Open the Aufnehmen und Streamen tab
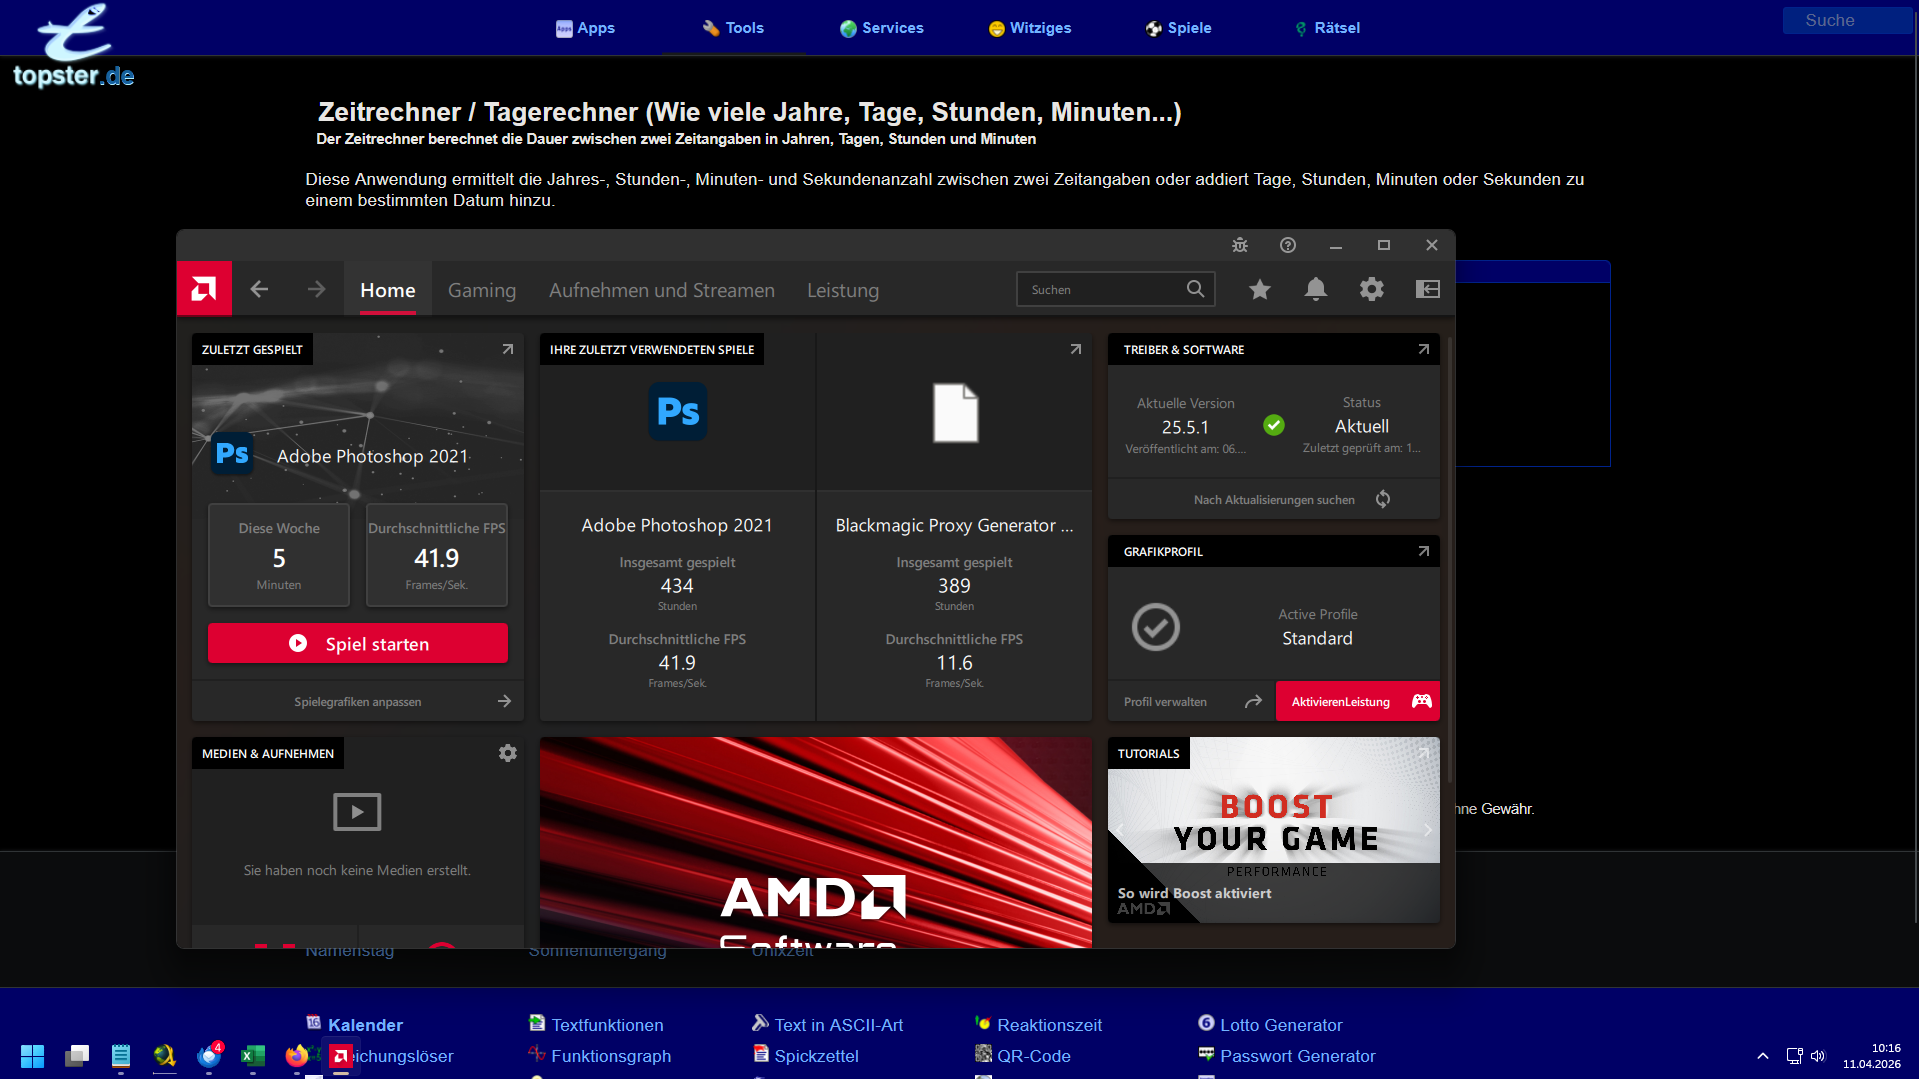Screen dimensions: 1919x1079 click(x=662, y=290)
